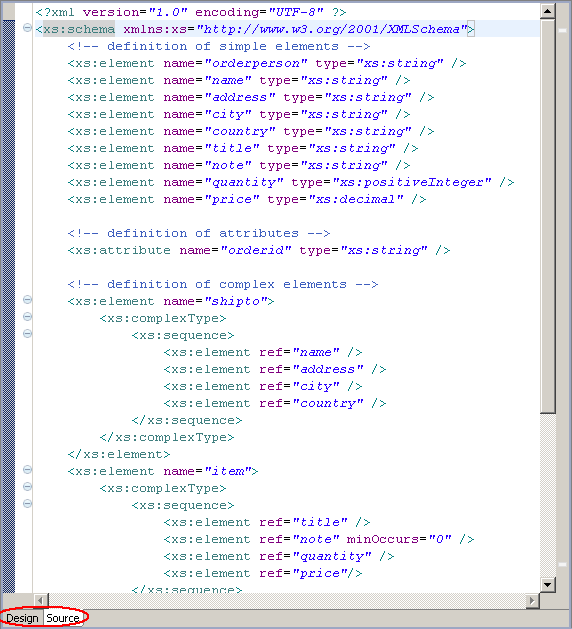Click the "orderid" attribute name value

tap(256, 250)
